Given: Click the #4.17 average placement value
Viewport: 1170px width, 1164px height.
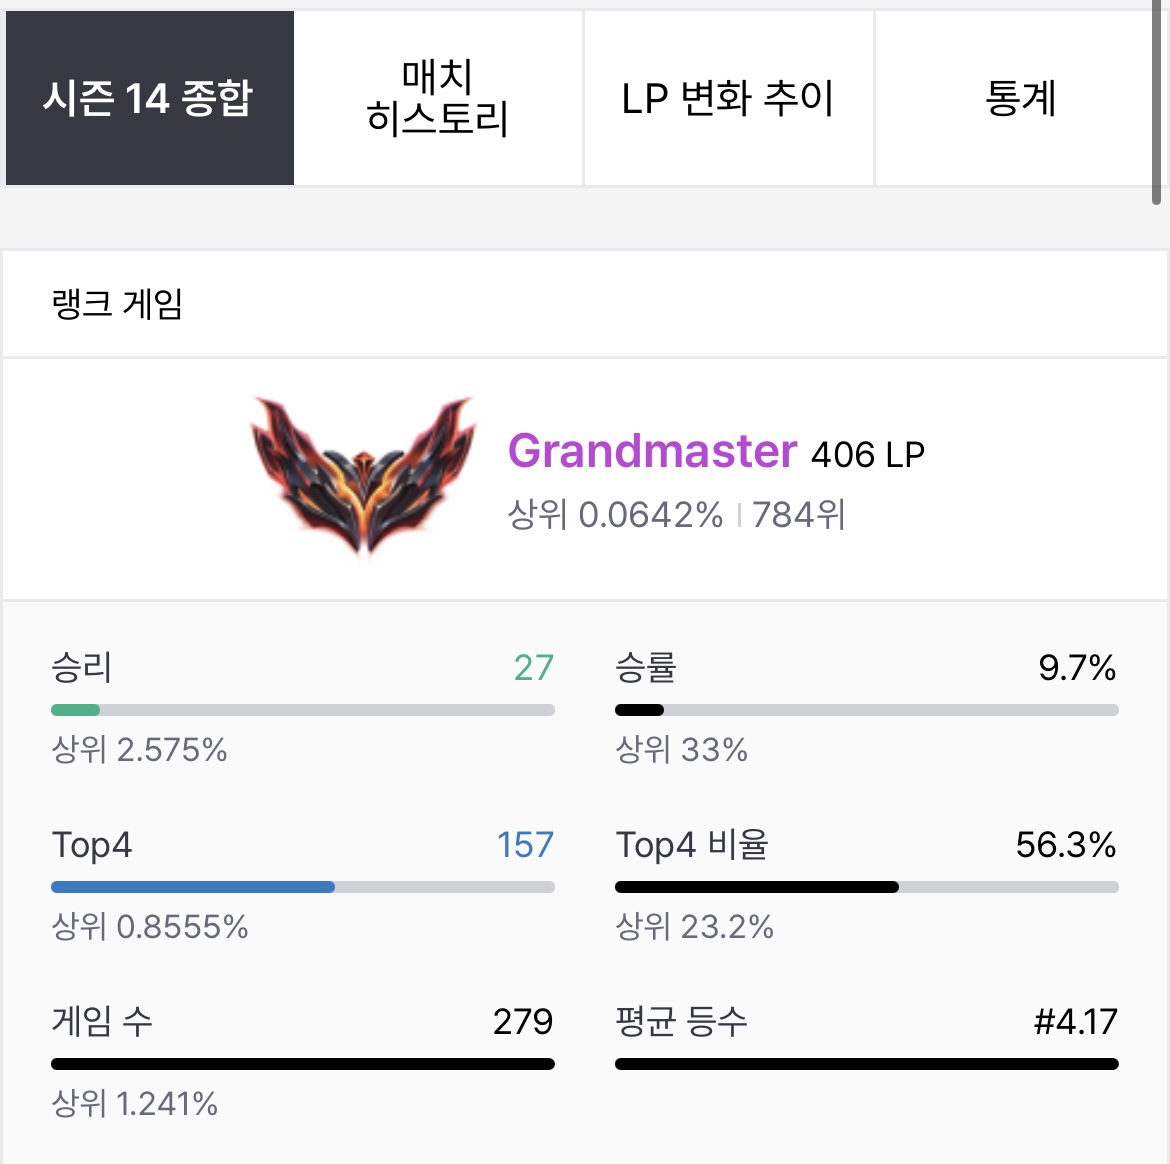Looking at the screenshot, I should point(1075,1021).
